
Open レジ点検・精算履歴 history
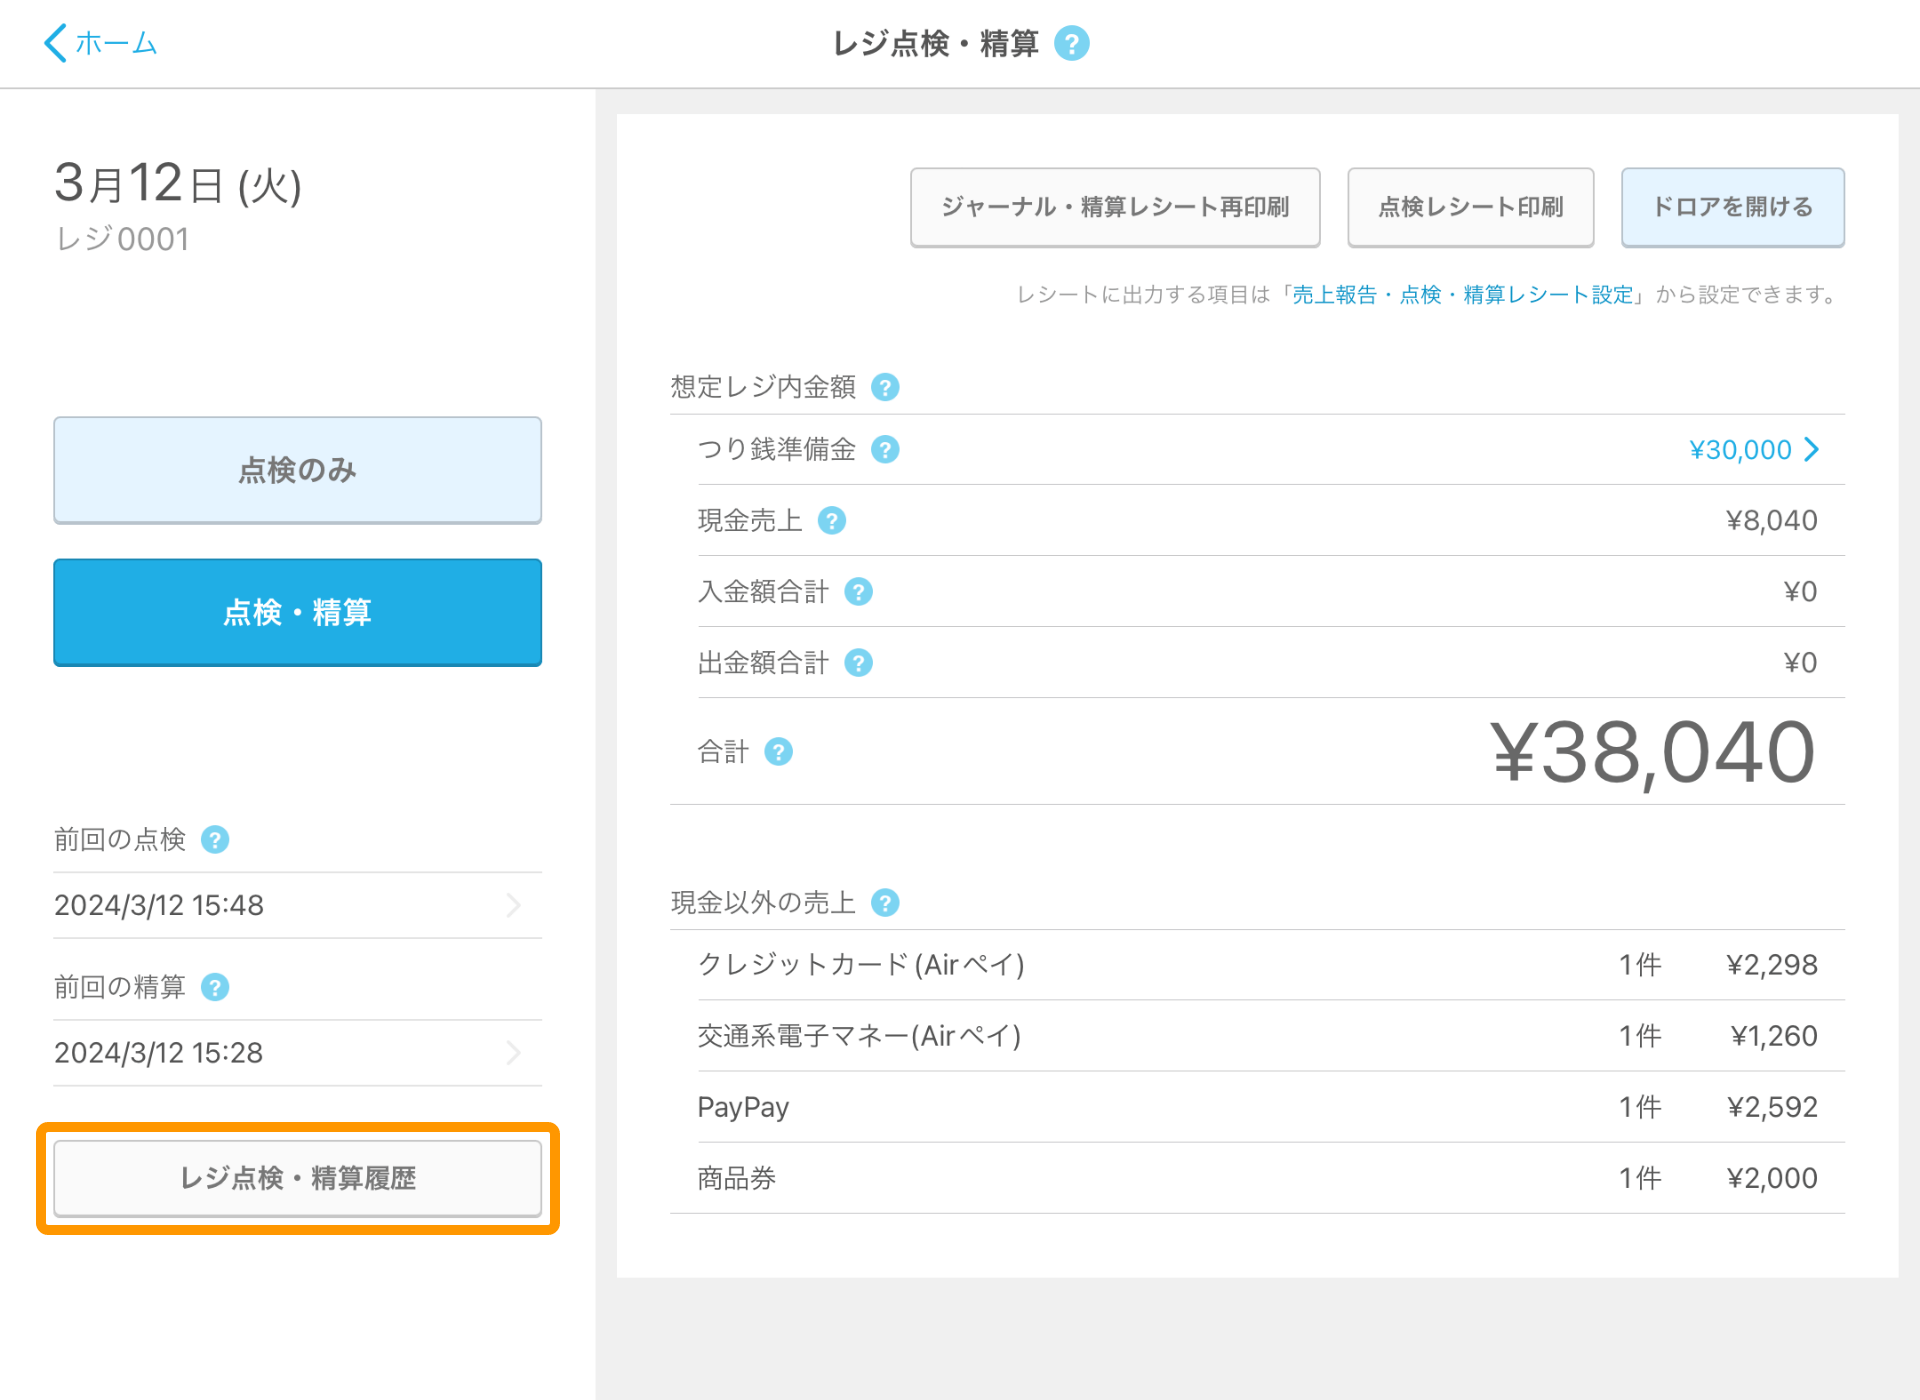(x=298, y=1178)
